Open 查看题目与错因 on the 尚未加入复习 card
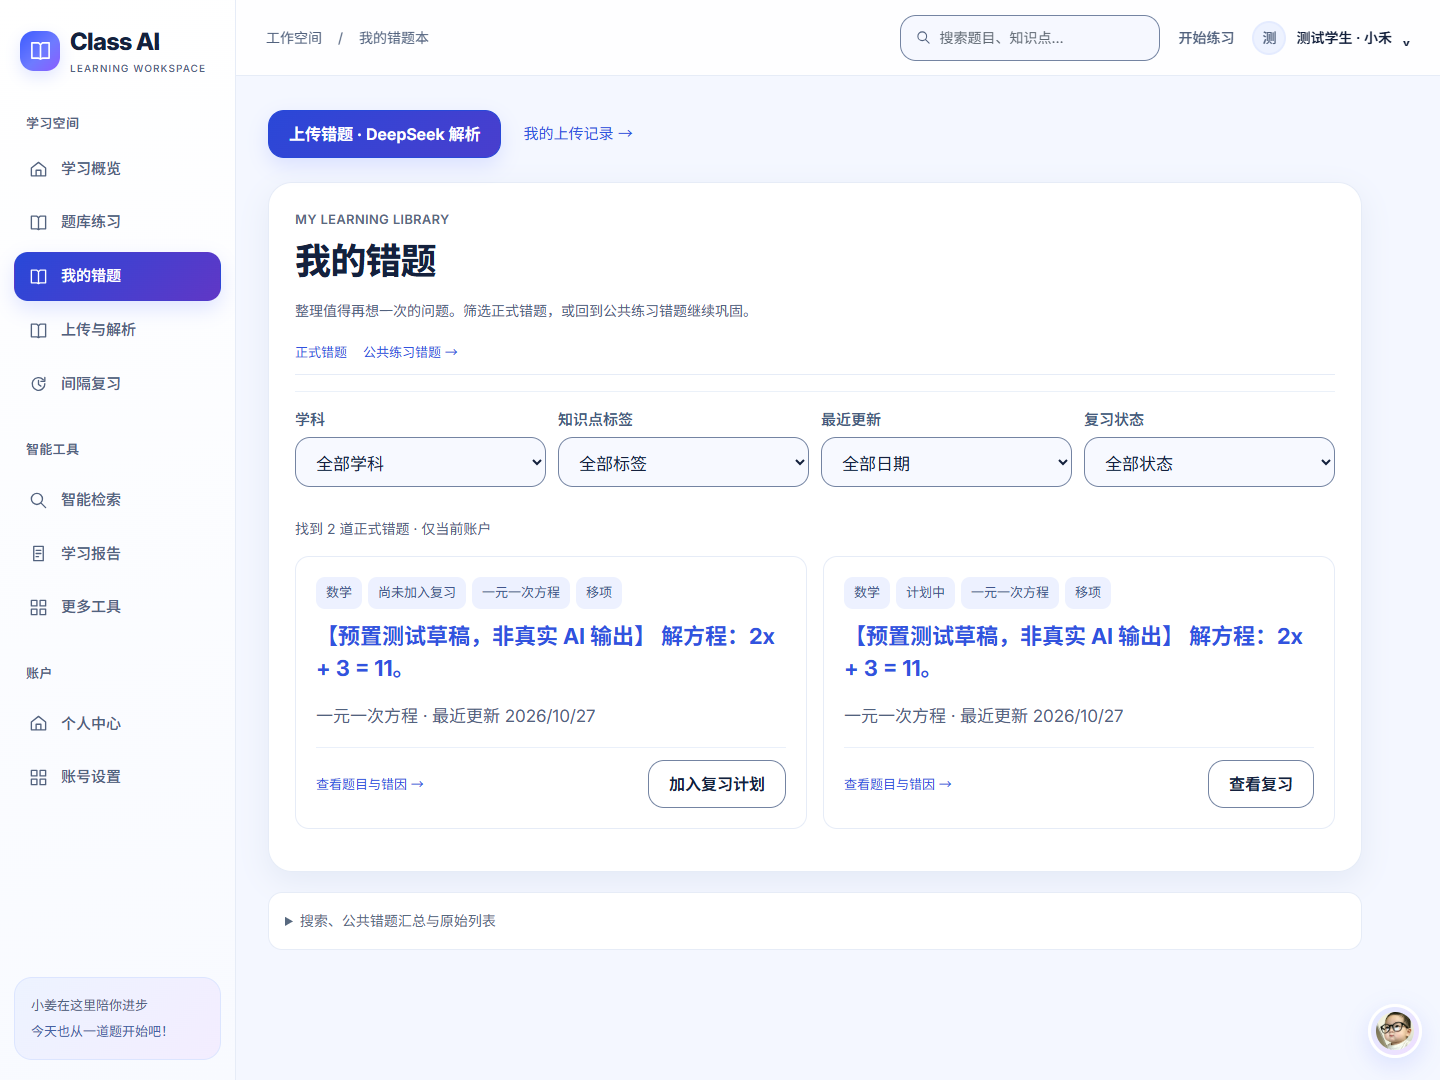 point(370,784)
